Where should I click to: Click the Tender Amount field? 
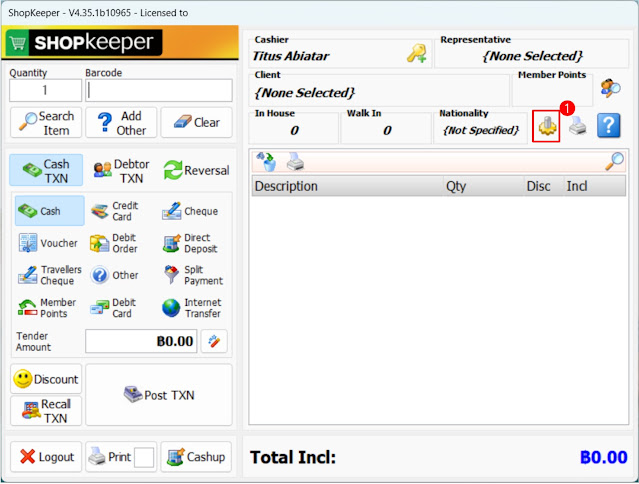coord(141,341)
